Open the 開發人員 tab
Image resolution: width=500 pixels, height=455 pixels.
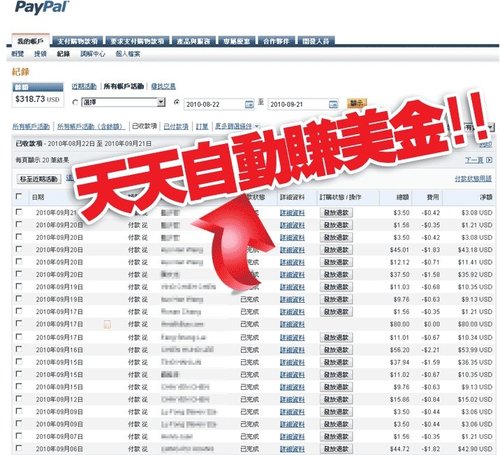[316, 41]
